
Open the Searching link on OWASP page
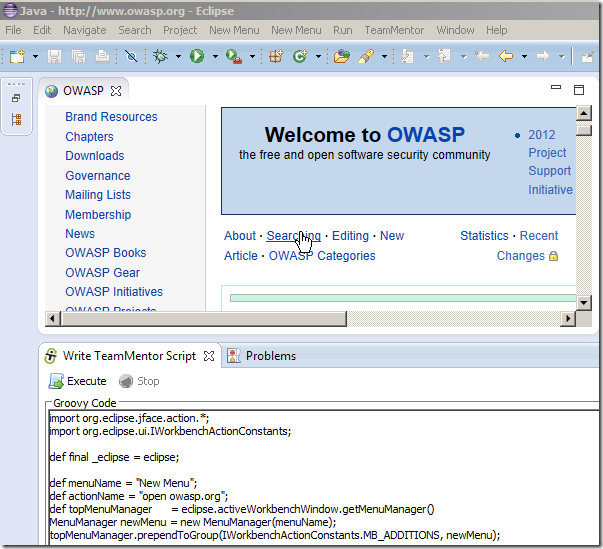tap(293, 236)
